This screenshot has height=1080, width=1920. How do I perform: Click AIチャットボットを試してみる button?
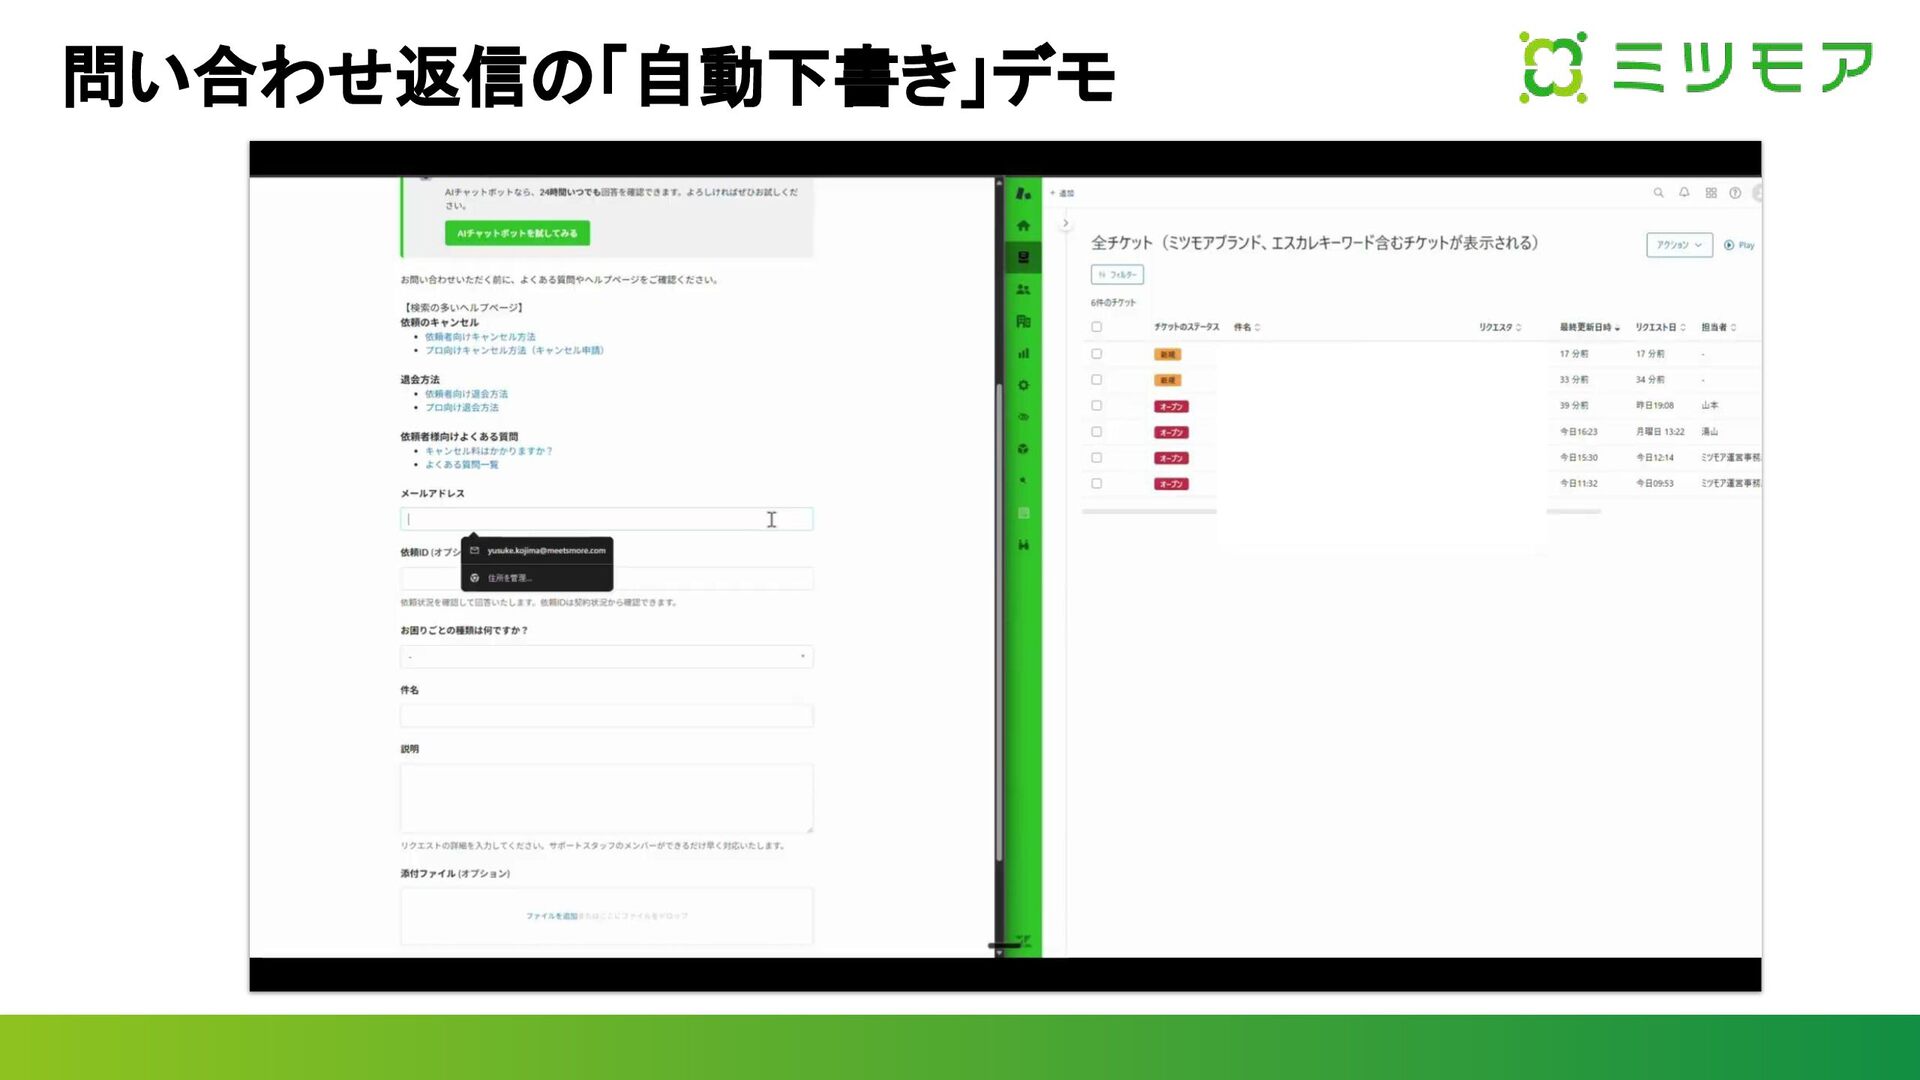(517, 233)
